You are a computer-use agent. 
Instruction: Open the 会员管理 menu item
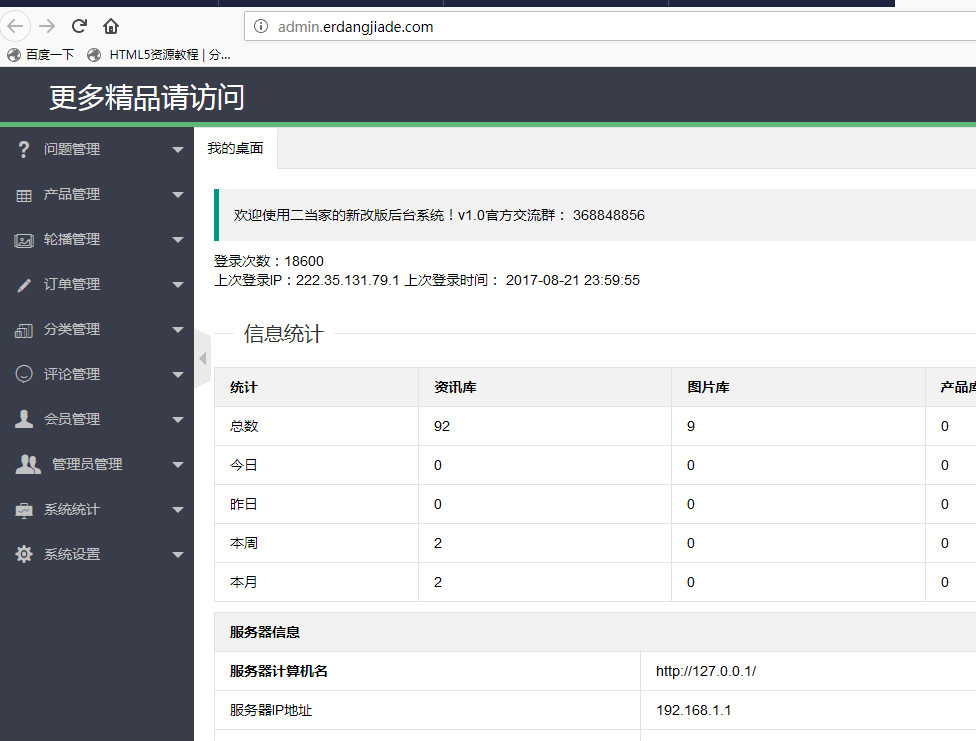click(96, 419)
